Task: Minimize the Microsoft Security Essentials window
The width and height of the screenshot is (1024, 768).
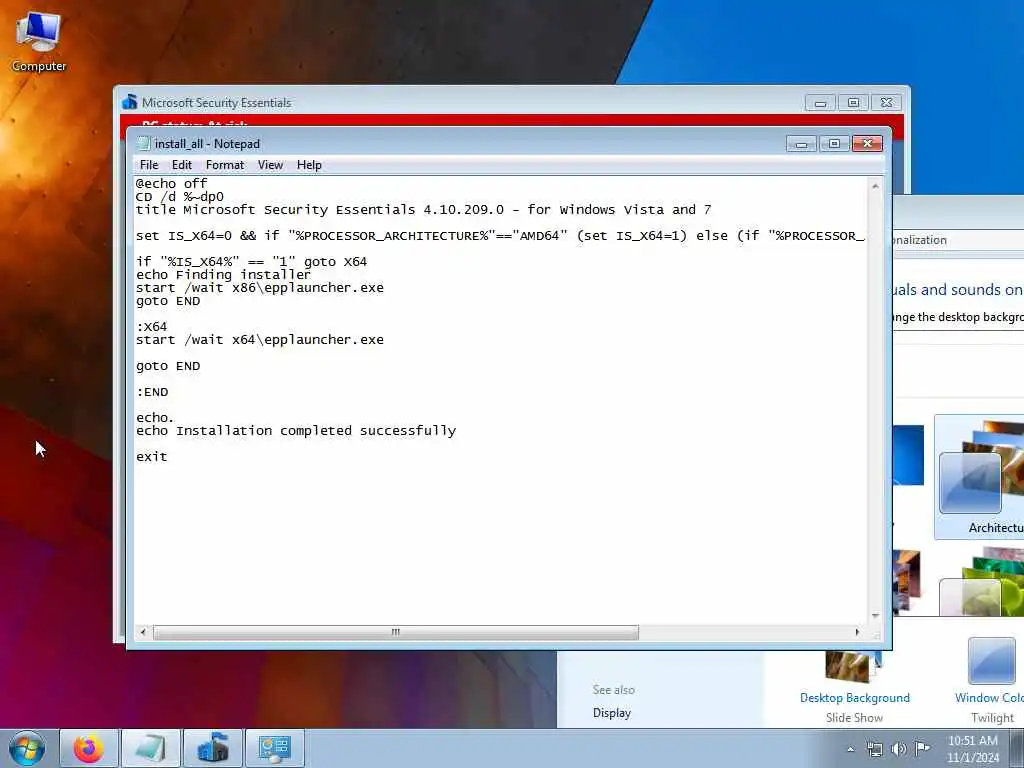Action: tap(820, 103)
